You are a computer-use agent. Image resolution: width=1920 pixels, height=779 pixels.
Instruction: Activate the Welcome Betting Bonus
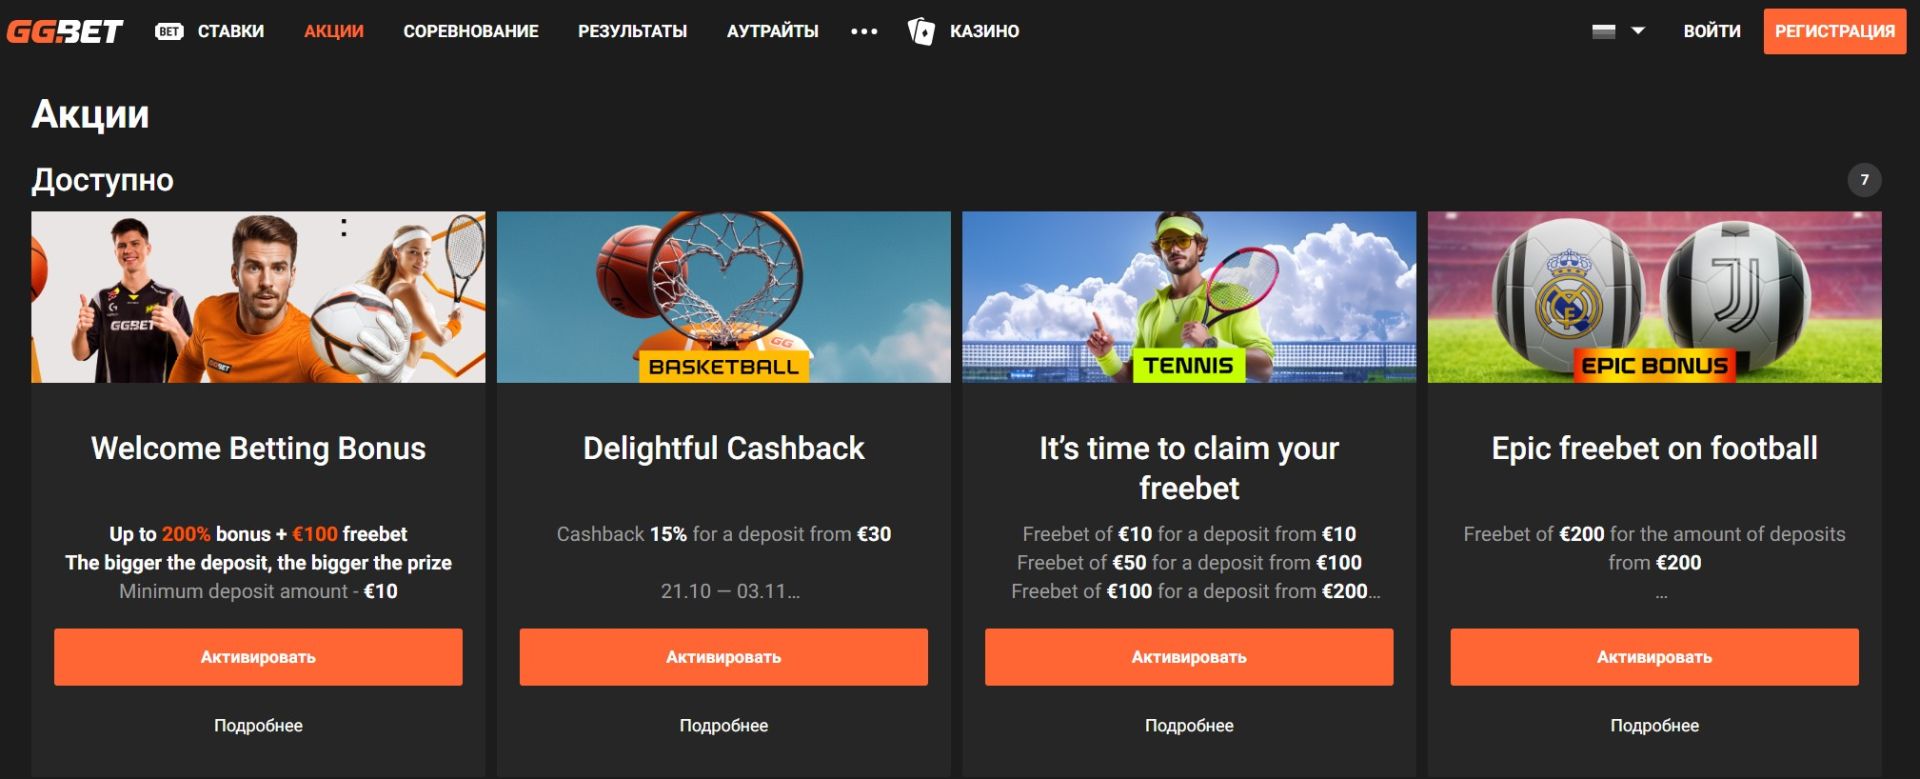[x=258, y=657]
